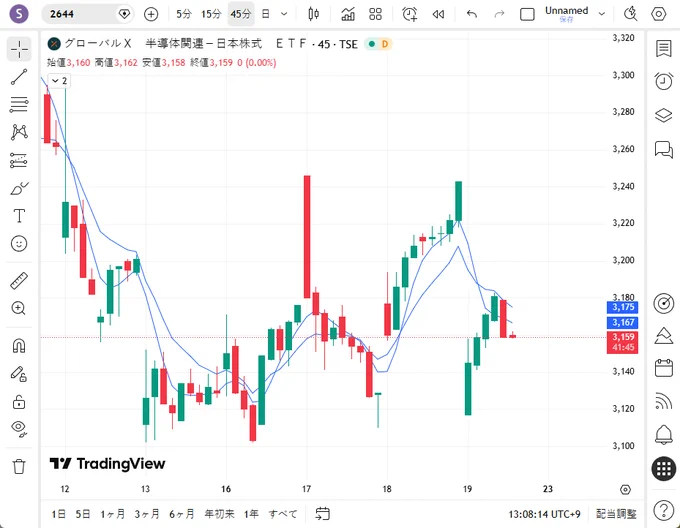Create an alert with clock-plus icon
The width and height of the screenshot is (680, 528).
click(x=410, y=14)
